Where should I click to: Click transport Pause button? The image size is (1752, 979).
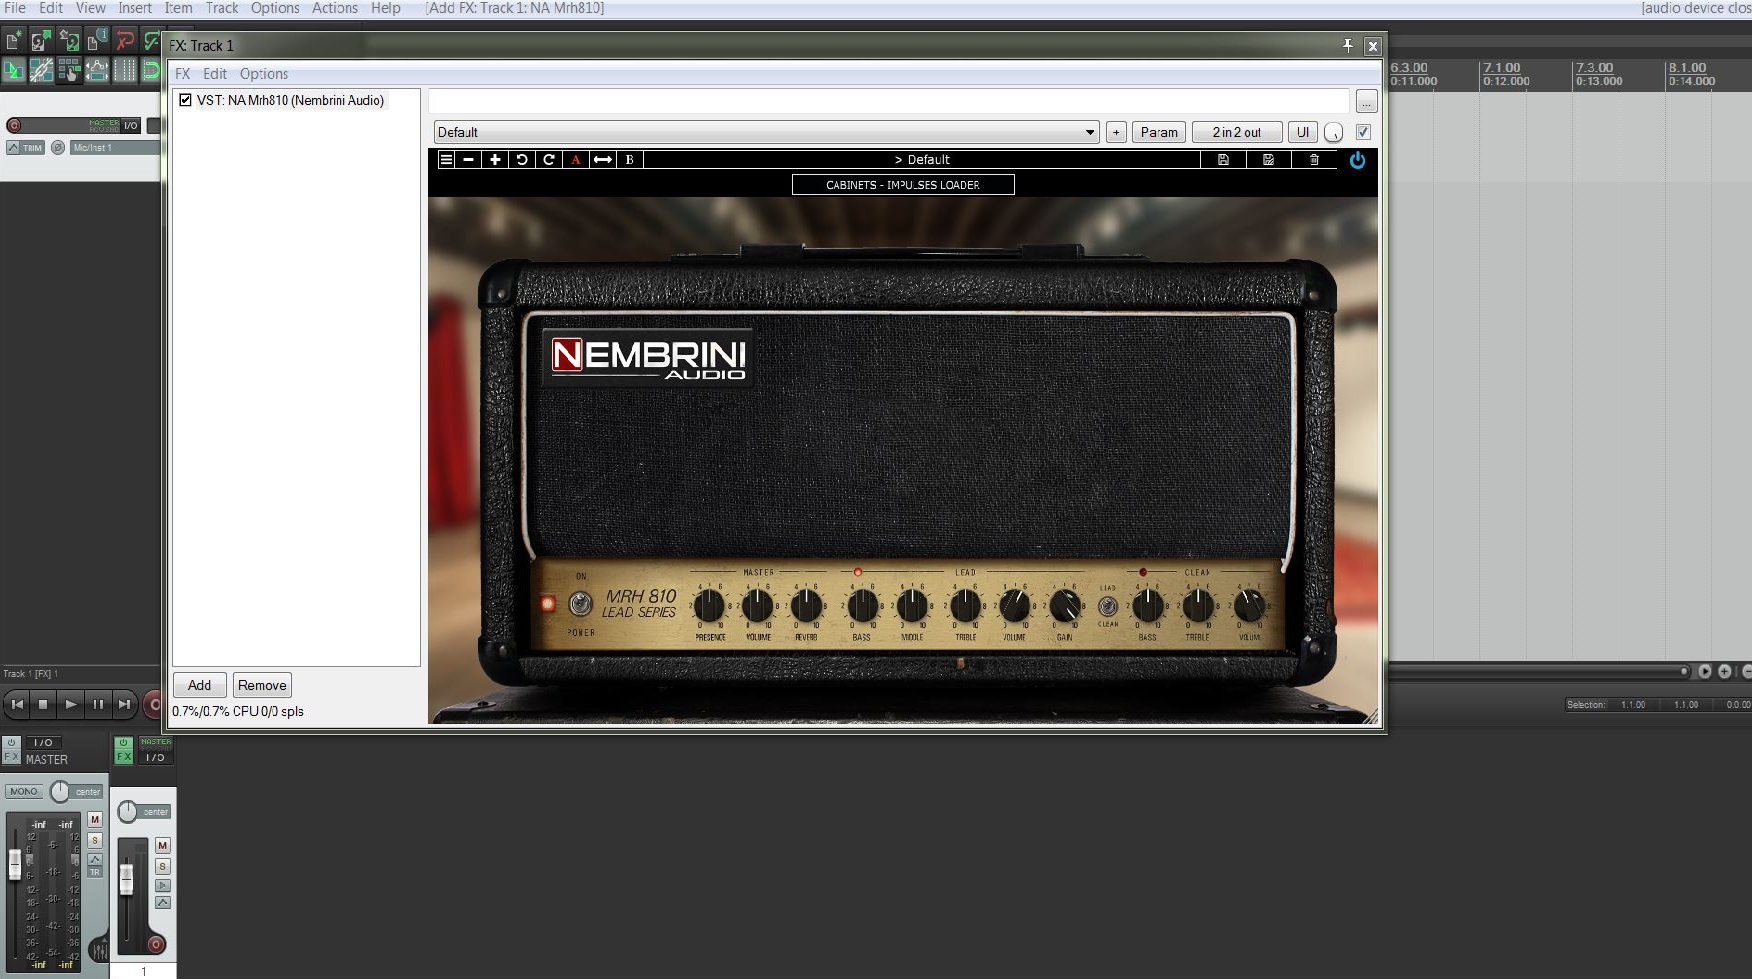pos(97,704)
